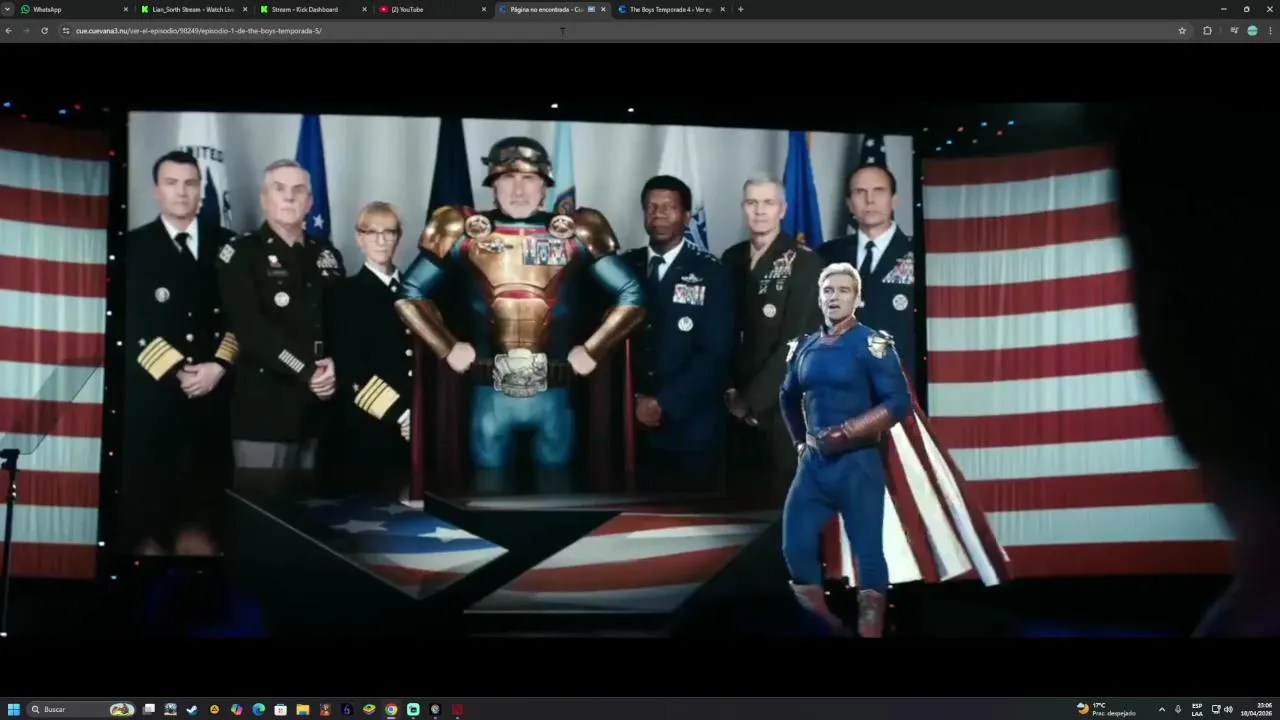Open the weather widget showing 17°C
The image size is (1280, 720).
tap(1106, 709)
